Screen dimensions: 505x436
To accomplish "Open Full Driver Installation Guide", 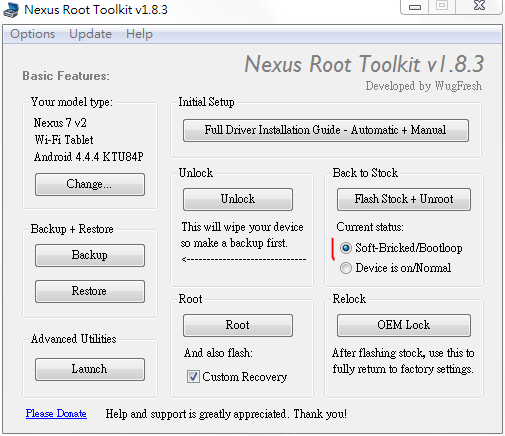I will pos(326,130).
